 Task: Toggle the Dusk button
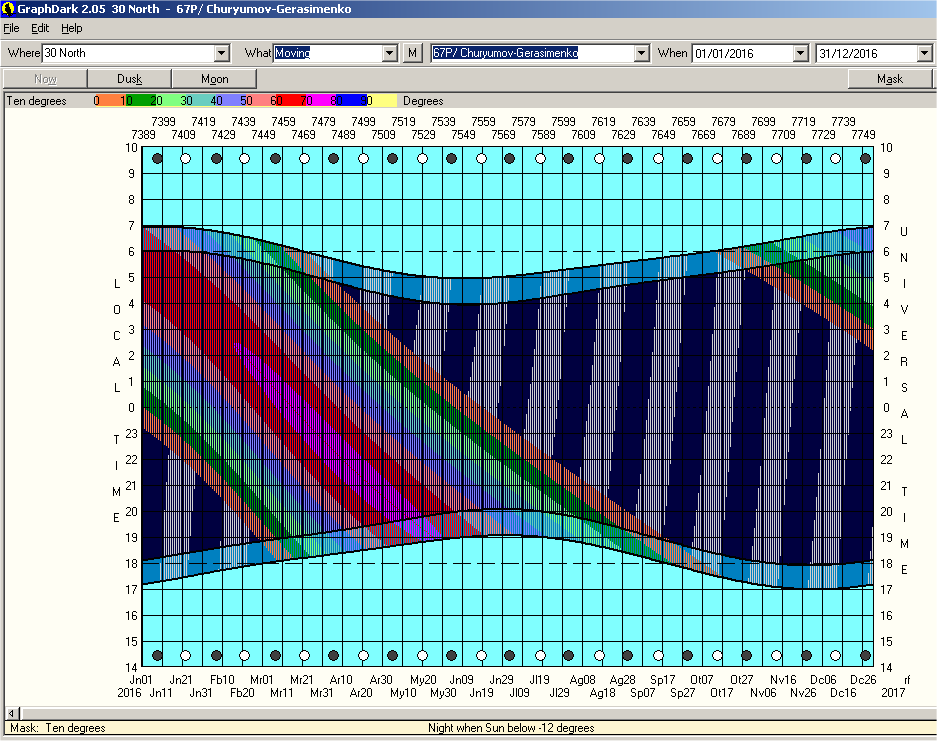130,79
